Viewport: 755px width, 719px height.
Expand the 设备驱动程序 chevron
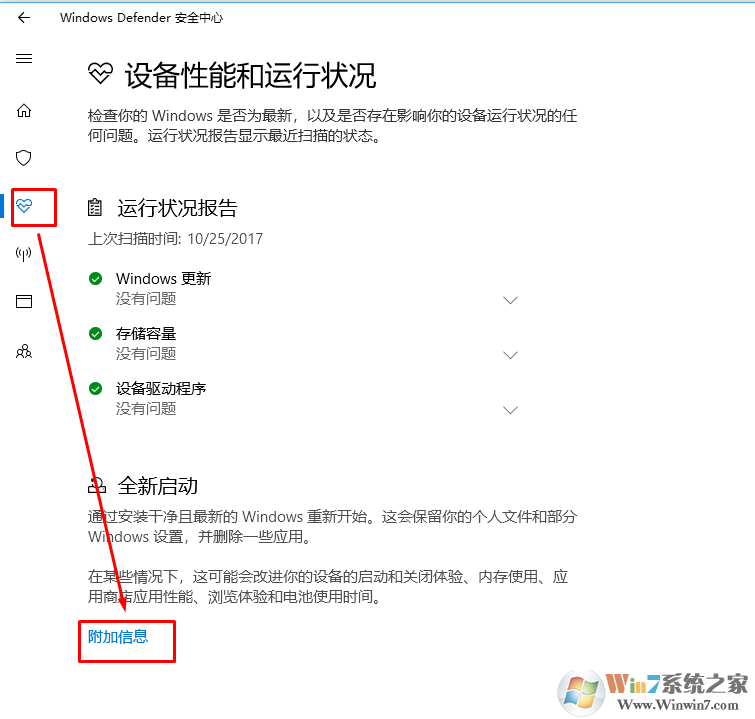pos(510,410)
